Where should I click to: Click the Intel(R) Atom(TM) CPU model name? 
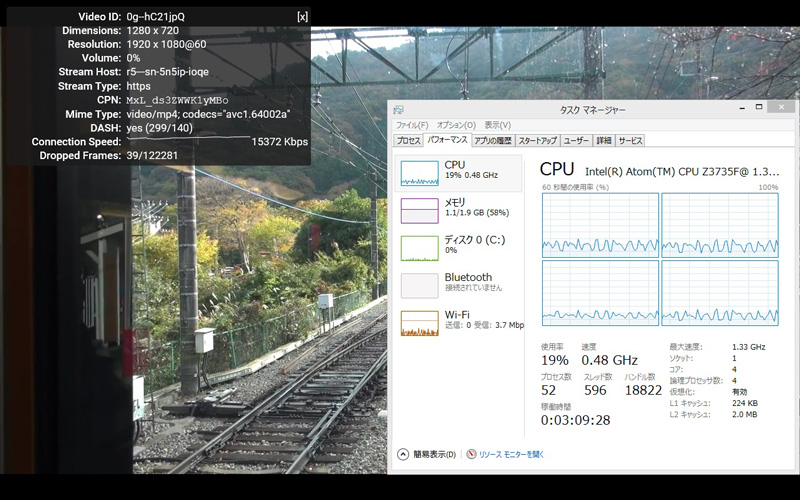(682, 171)
